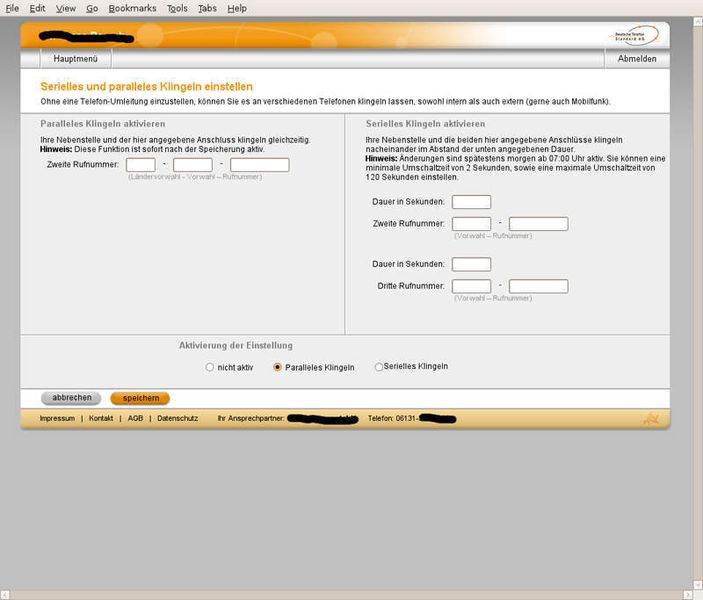Open the View menu
This screenshot has width=703, height=600.
tap(66, 8)
